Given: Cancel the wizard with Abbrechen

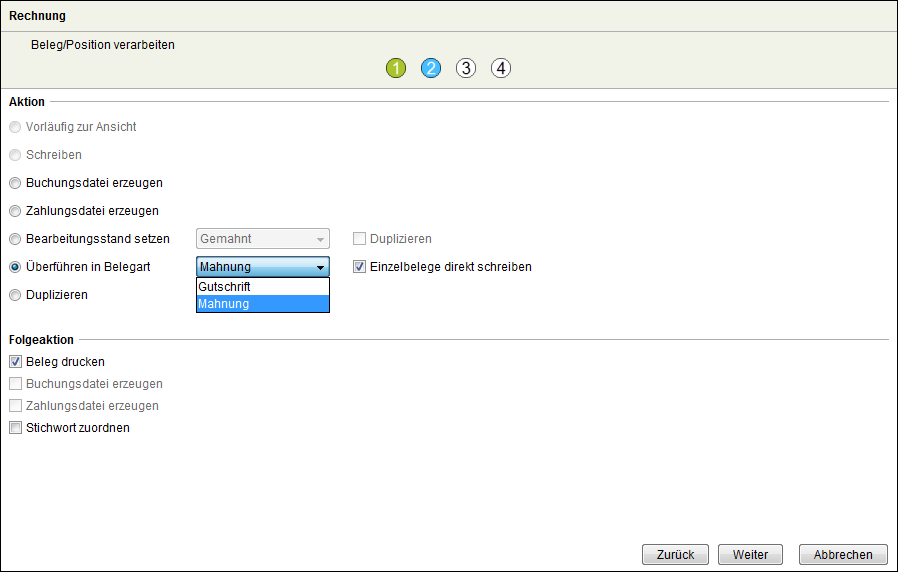Looking at the screenshot, I should tap(842, 554).
